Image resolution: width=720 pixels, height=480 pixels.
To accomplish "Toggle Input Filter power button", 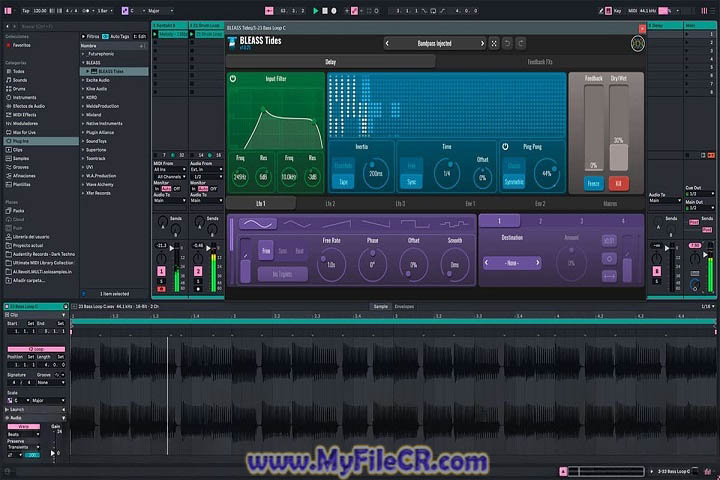I will pos(233,79).
